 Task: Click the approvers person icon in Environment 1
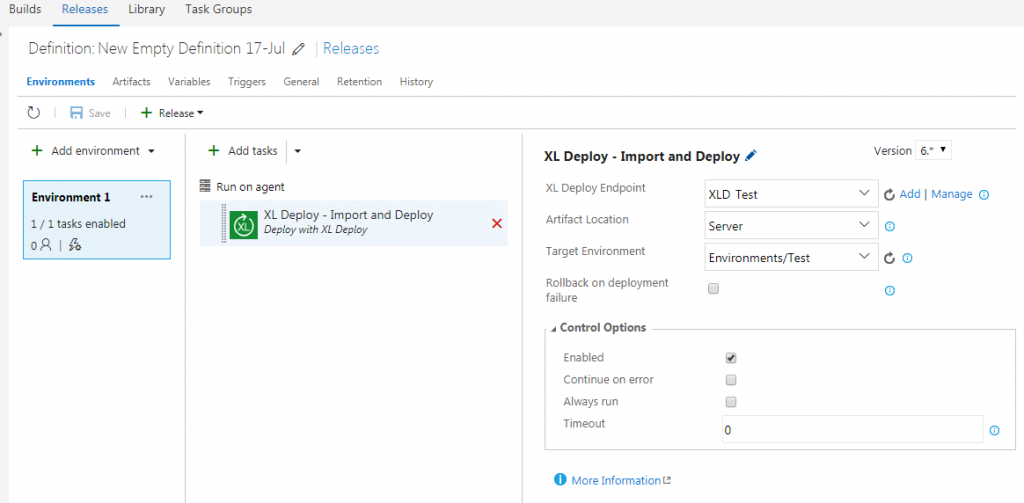click(46, 246)
